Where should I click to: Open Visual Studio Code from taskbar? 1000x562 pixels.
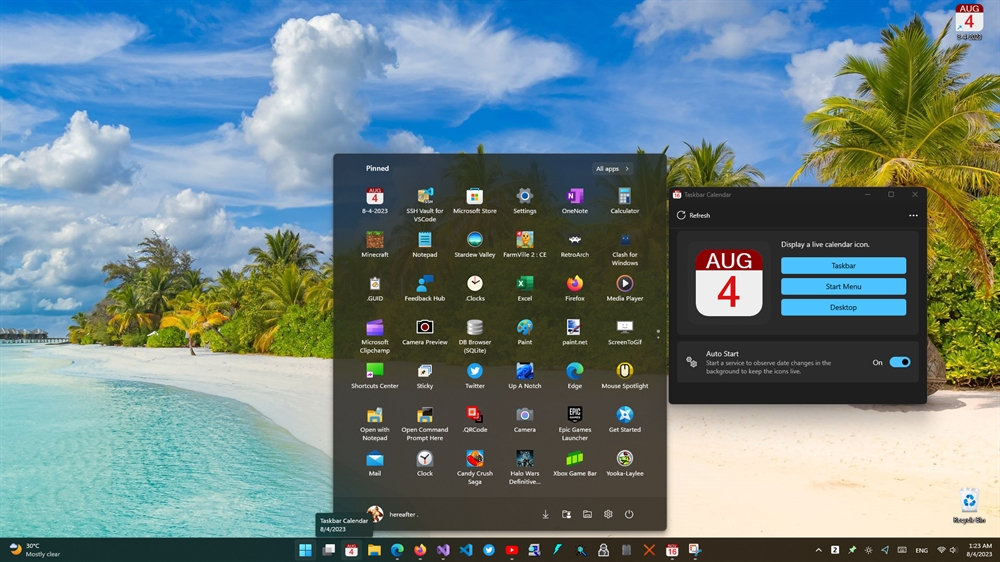(x=466, y=550)
